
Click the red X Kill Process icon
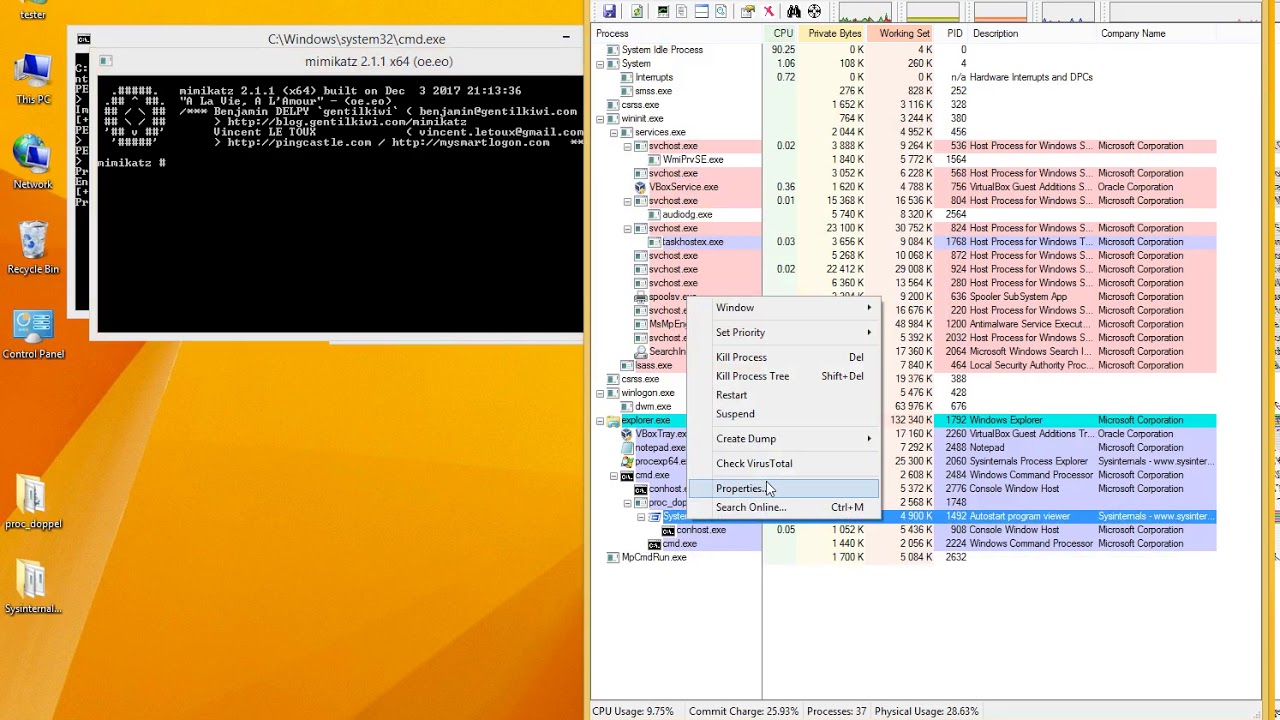click(x=769, y=11)
